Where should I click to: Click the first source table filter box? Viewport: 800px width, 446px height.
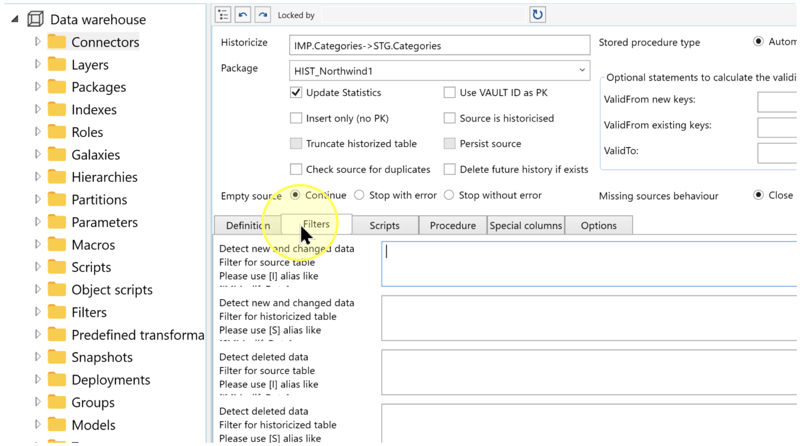(x=589, y=264)
